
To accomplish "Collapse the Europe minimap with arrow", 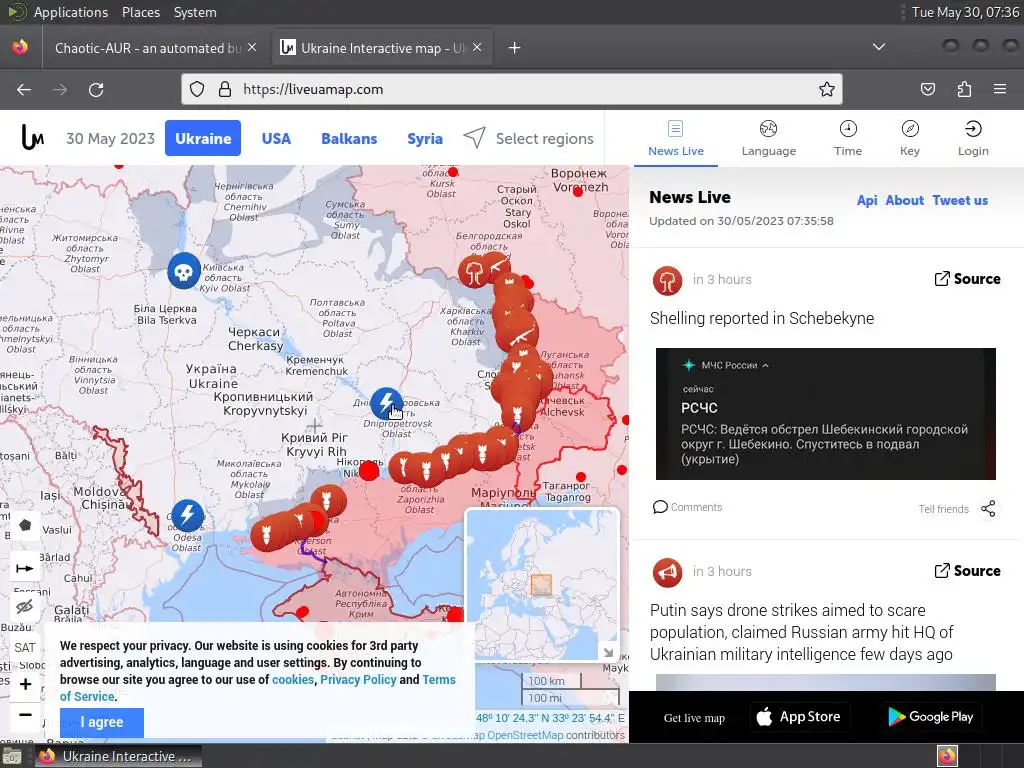I will [608, 652].
